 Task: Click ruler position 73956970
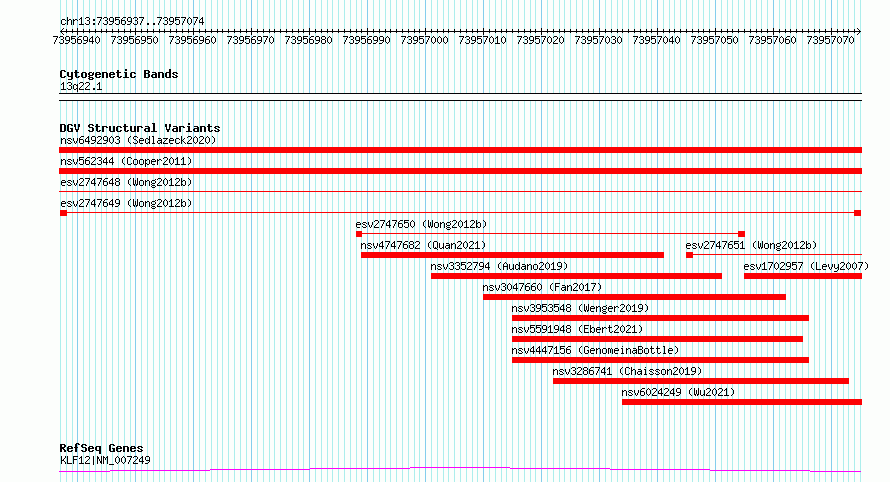point(250,40)
